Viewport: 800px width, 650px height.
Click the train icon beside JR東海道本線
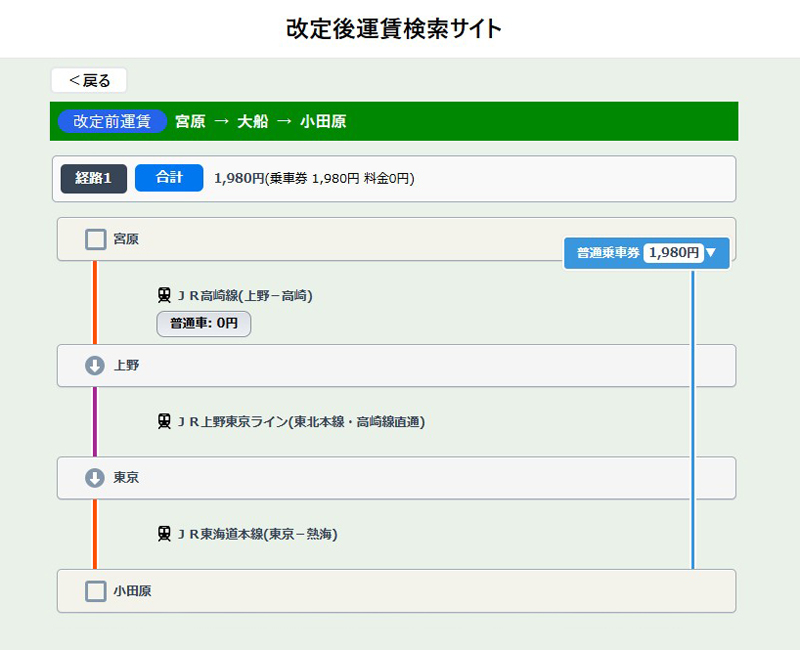pyautogui.click(x=165, y=534)
